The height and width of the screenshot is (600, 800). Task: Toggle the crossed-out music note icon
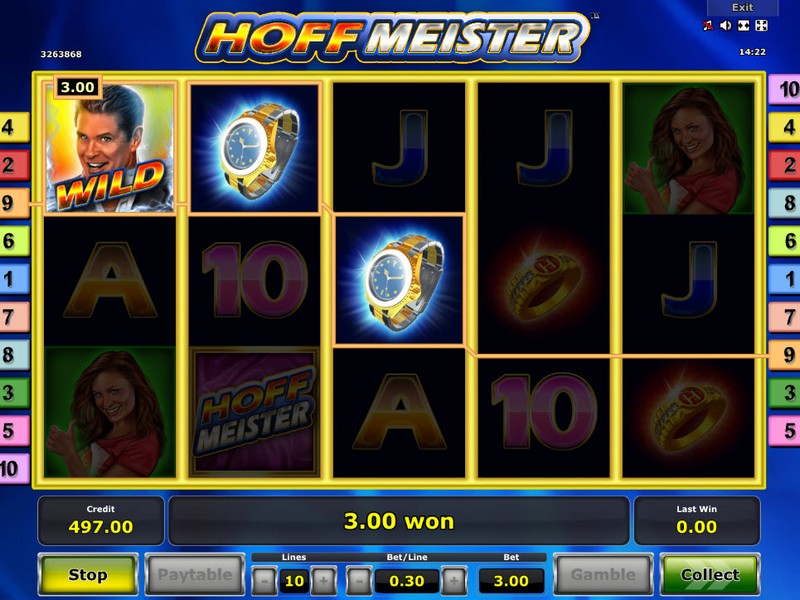(x=708, y=26)
